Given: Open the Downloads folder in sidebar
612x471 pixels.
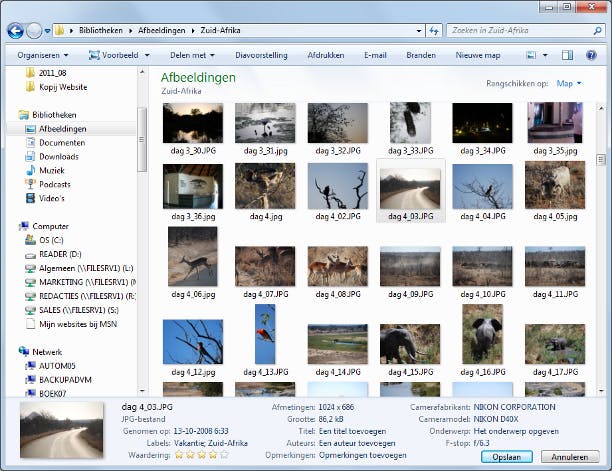Looking at the screenshot, I should pyautogui.click(x=59, y=157).
